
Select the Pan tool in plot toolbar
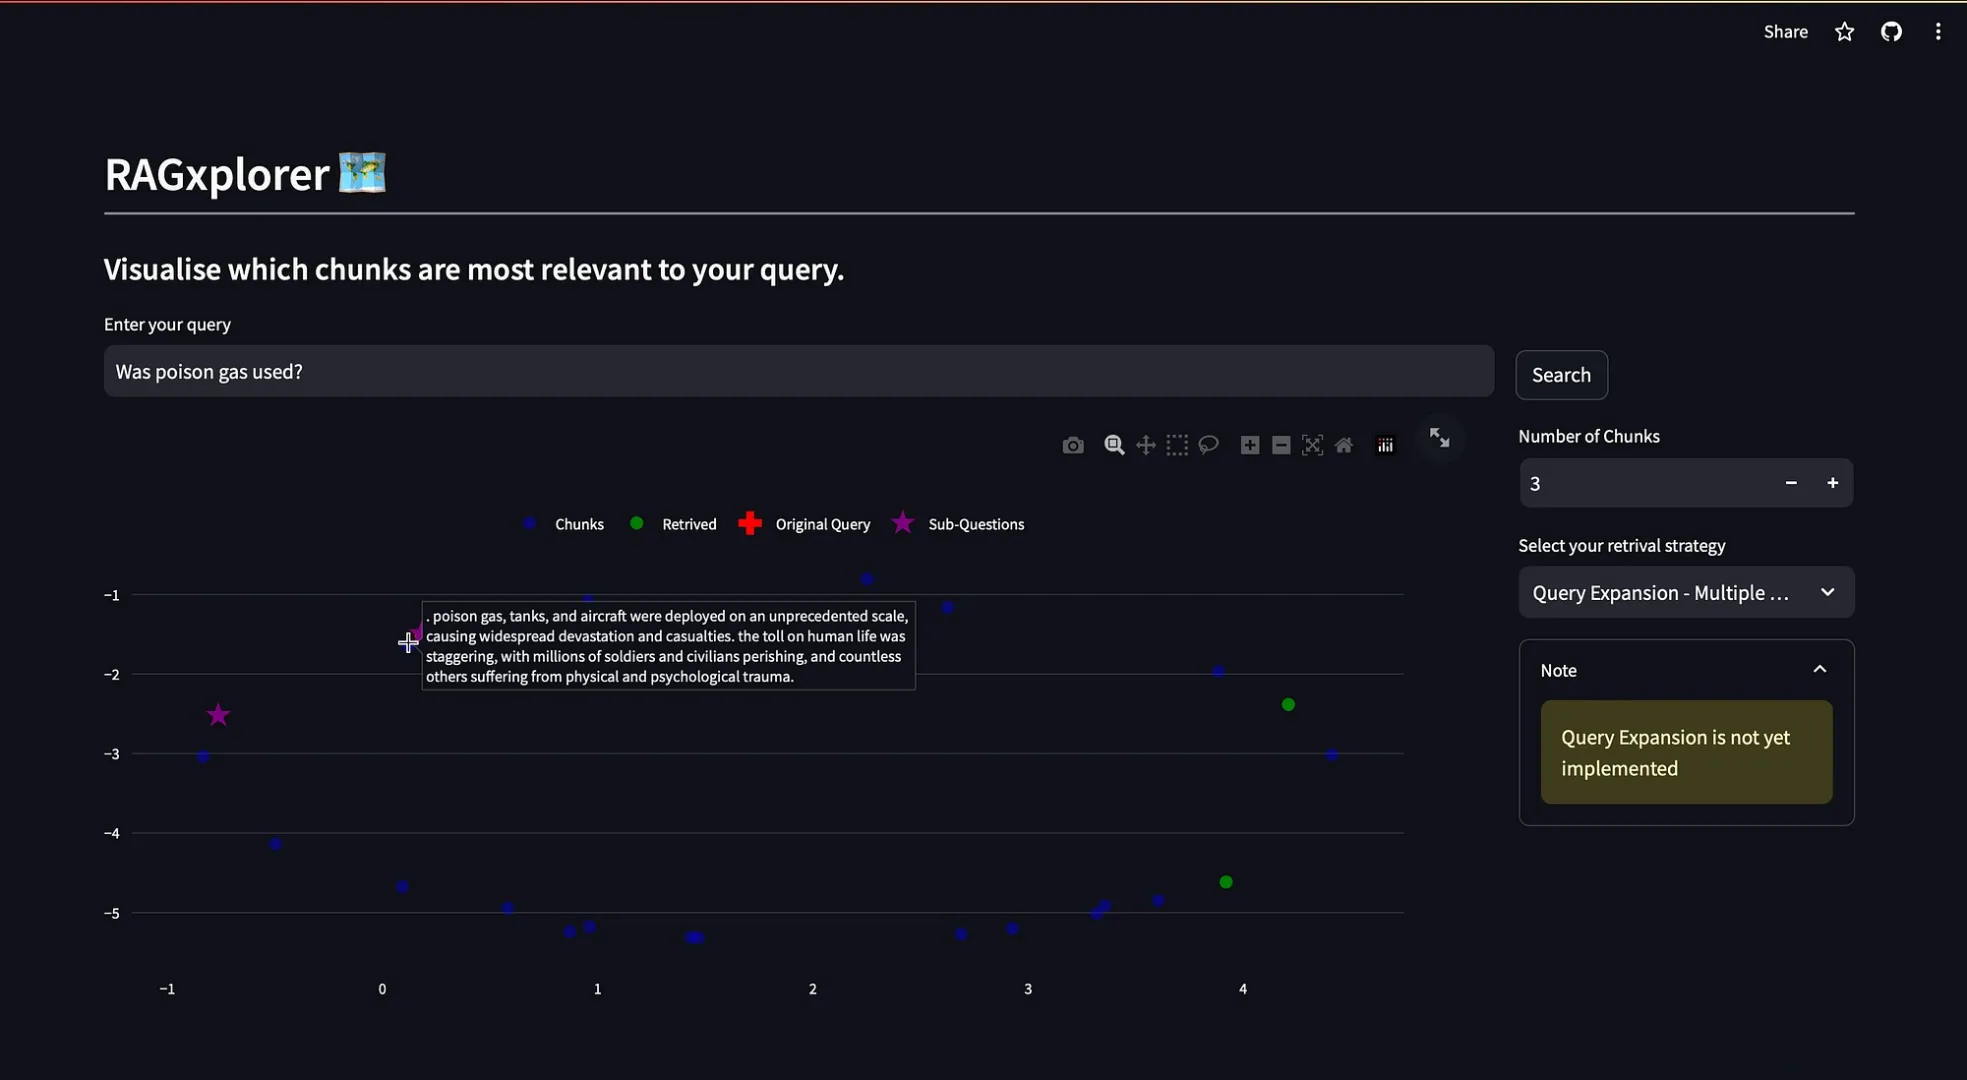(1146, 446)
